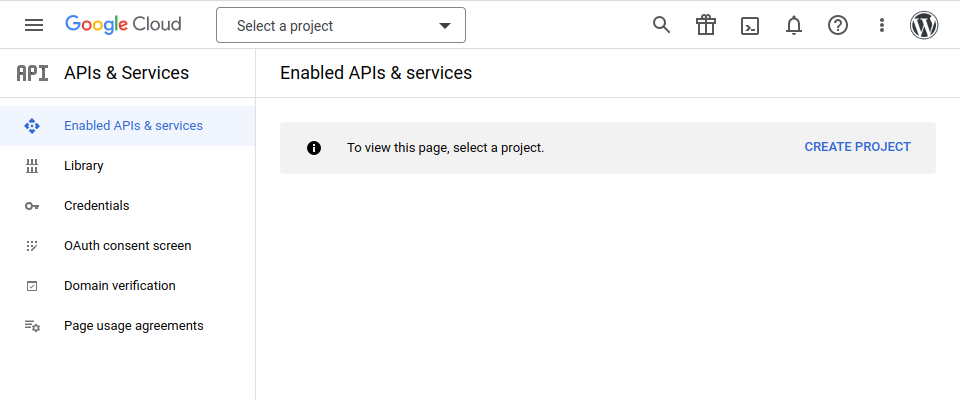Click the APIs & Services header
This screenshot has width=960, height=400.
click(x=126, y=73)
